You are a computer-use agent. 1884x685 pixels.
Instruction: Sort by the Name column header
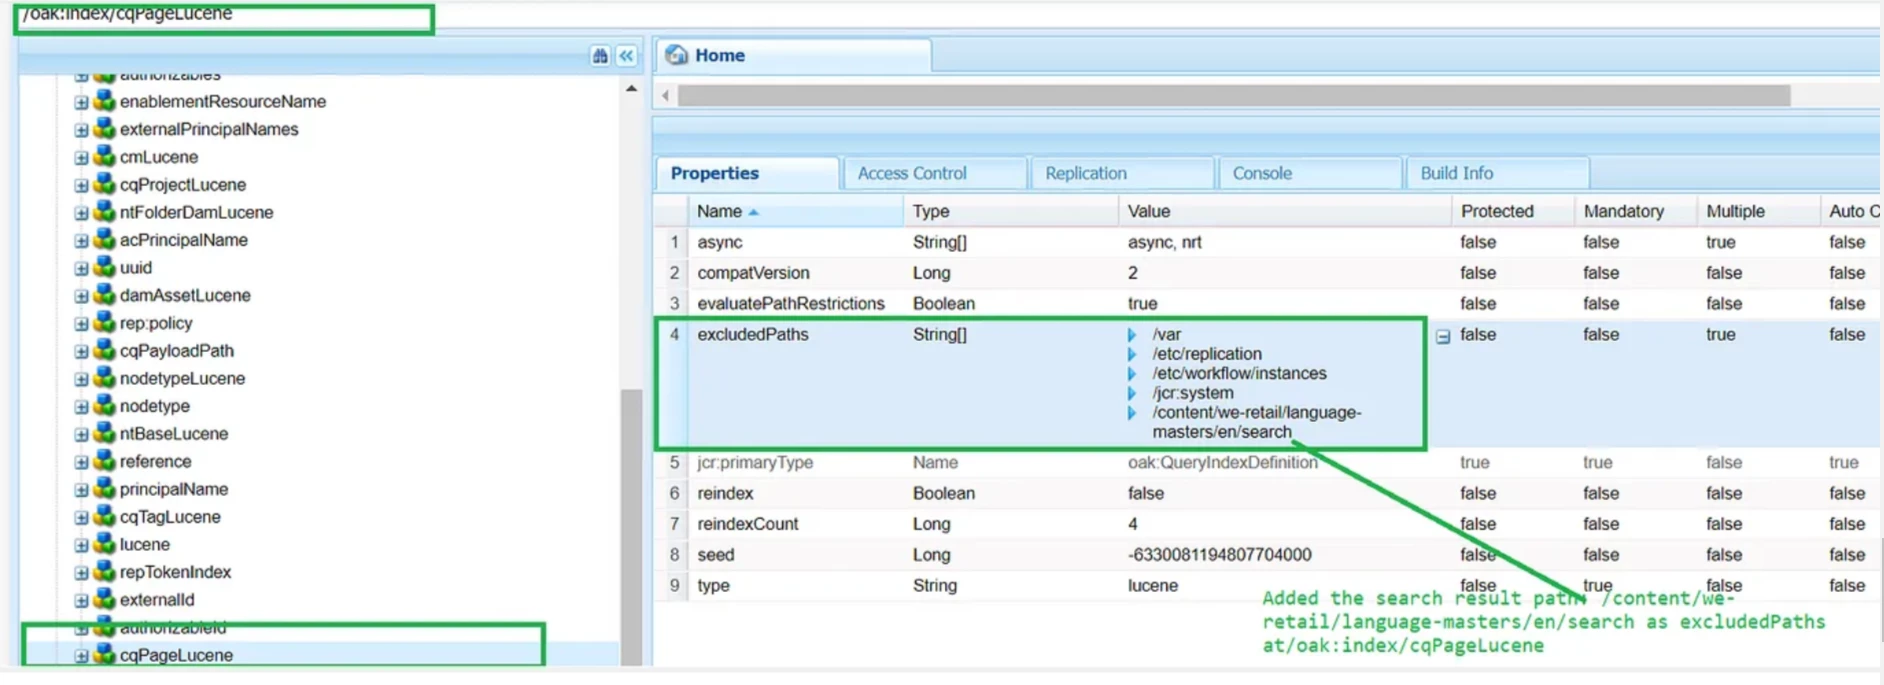pos(795,211)
